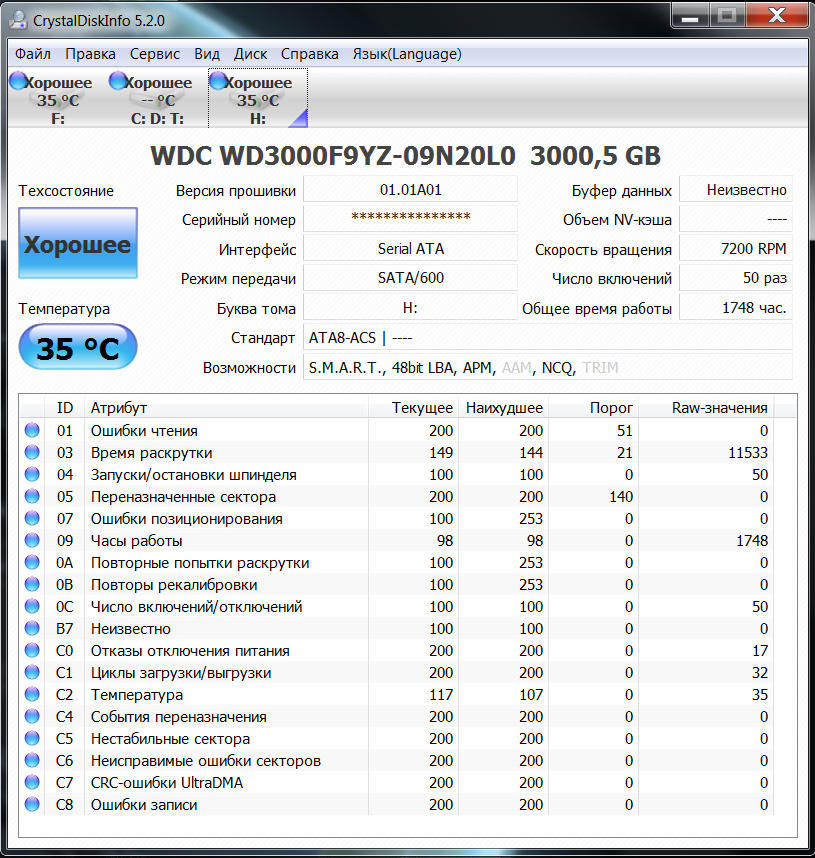Click the Атрибут column header
The width and height of the screenshot is (815, 858).
point(227,408)
